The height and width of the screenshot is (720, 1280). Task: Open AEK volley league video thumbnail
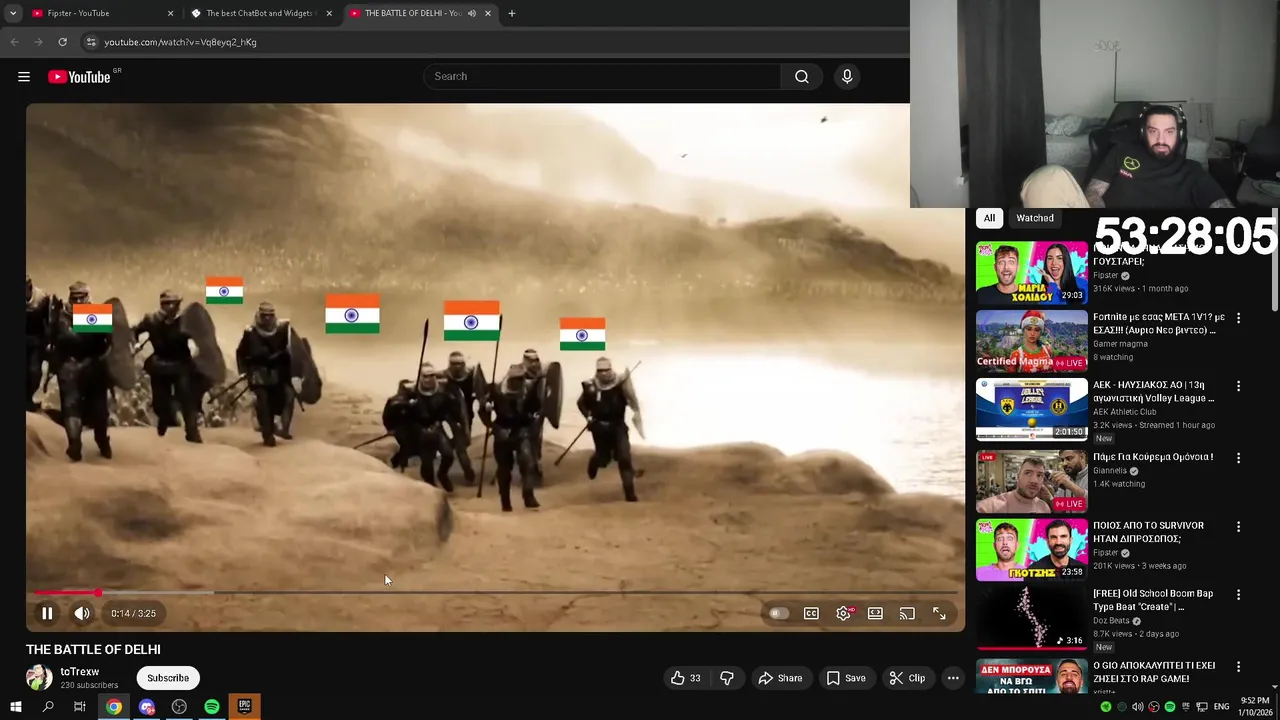pyautogui.click(x=1031, y=409)
